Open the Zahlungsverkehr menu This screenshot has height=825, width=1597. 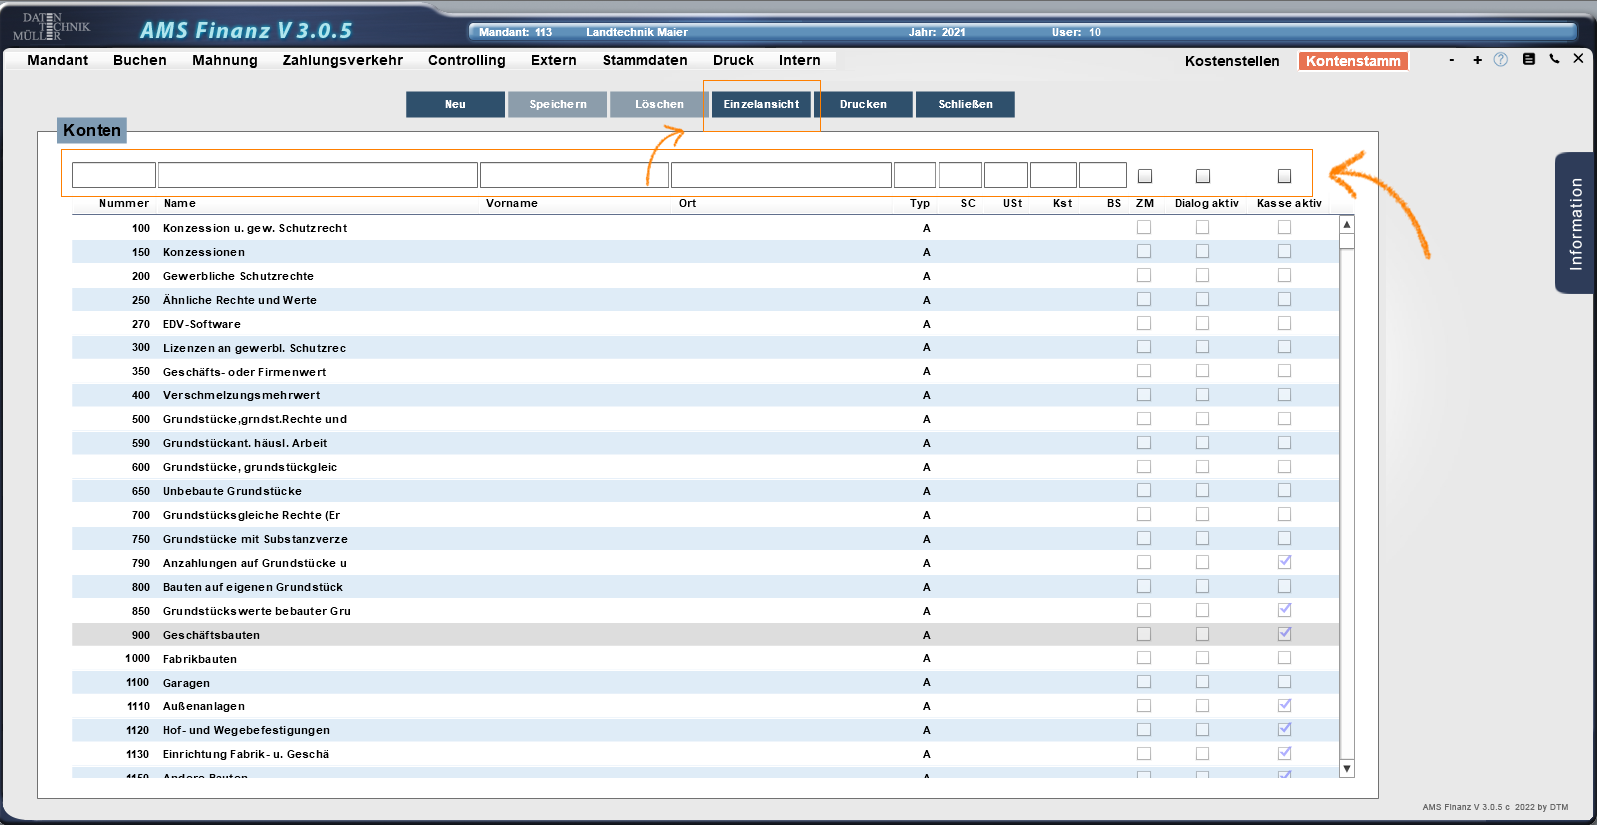(x=342, y=60)
